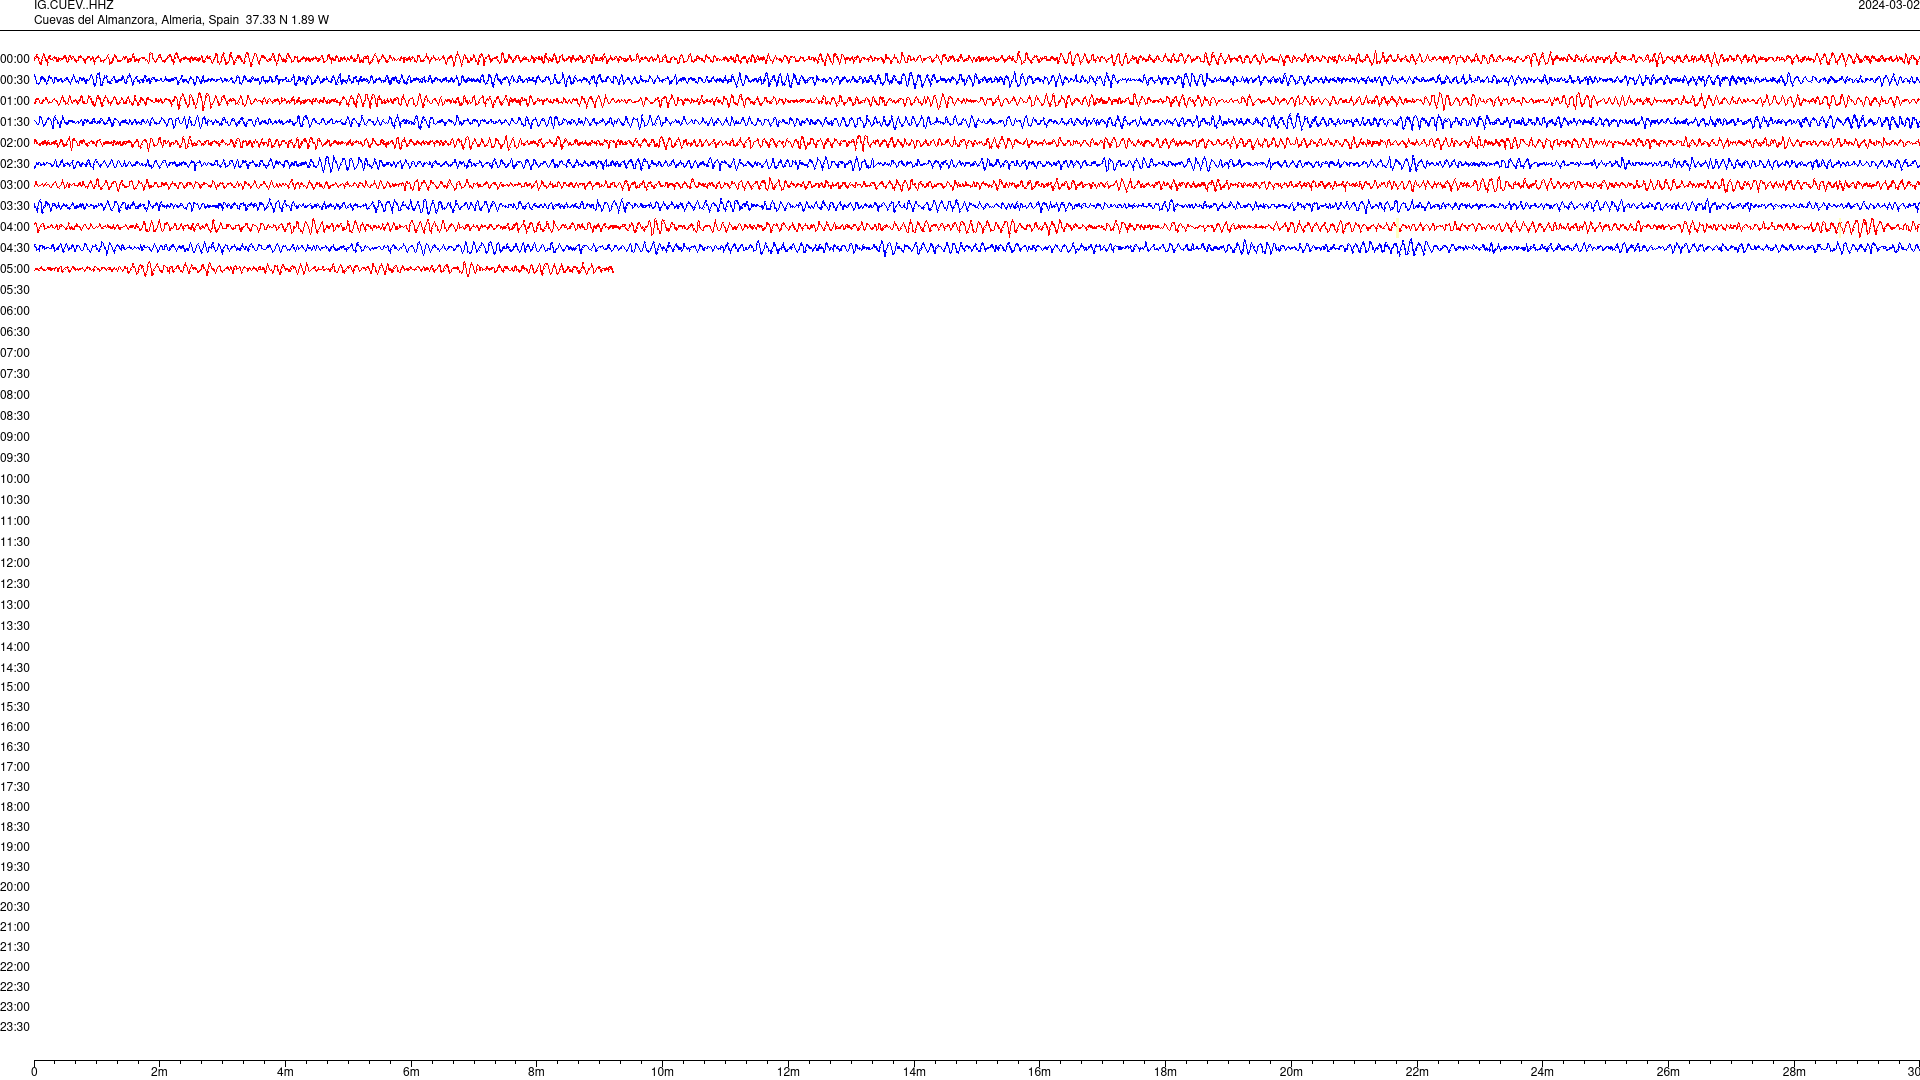
Task: Select the 02:30 row time label
Action: pos(15,164)
